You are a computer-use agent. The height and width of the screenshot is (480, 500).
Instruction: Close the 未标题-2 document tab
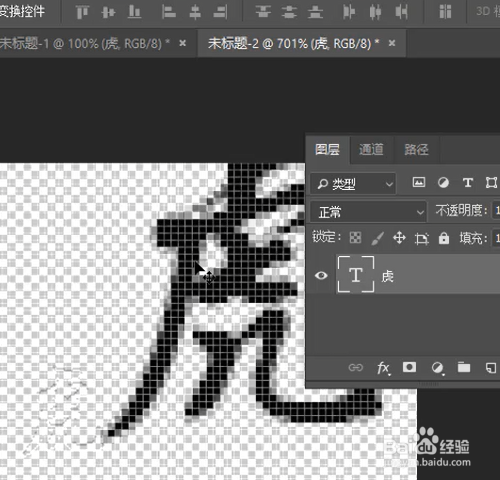392,43
